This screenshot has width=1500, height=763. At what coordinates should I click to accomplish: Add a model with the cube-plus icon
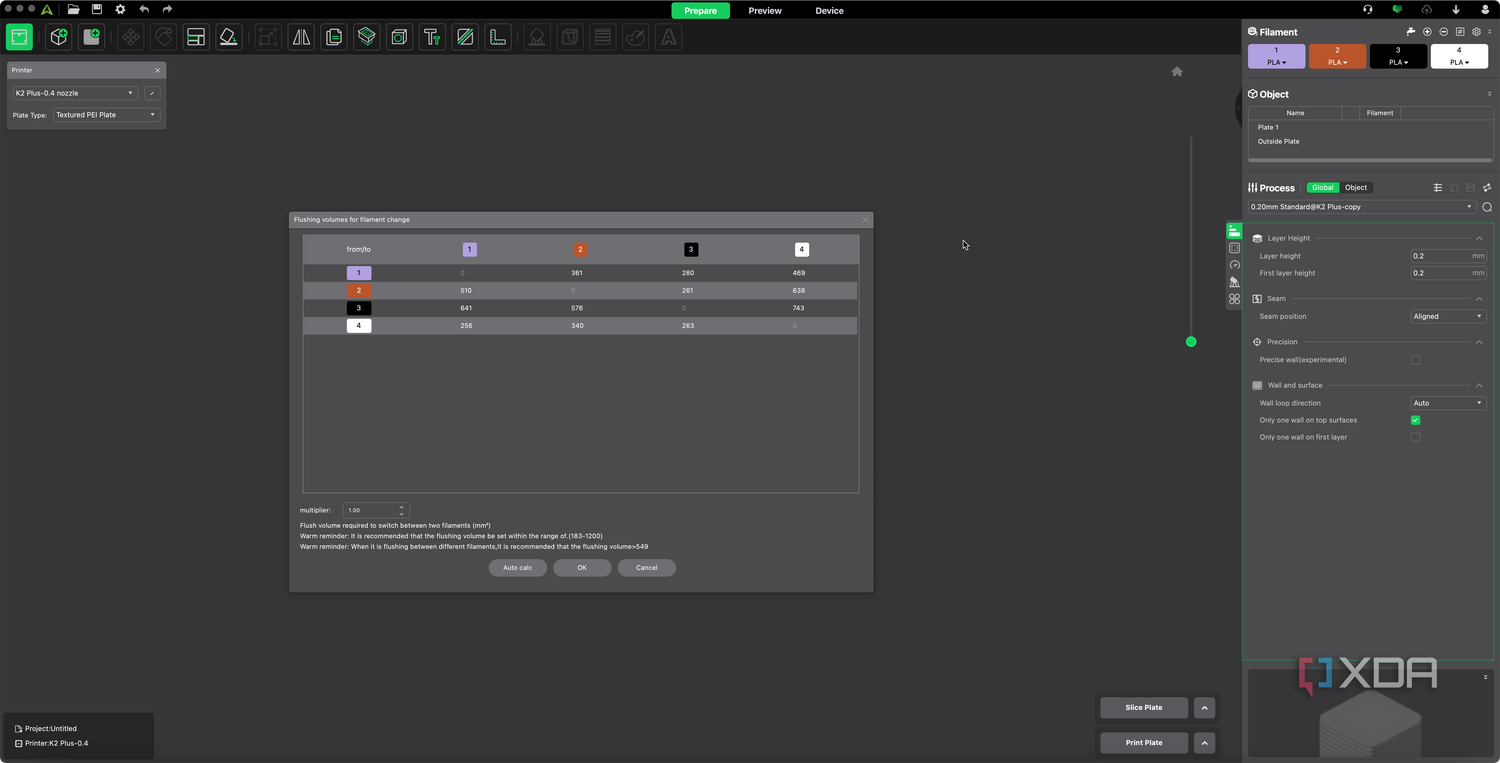(x=59, y=37)
